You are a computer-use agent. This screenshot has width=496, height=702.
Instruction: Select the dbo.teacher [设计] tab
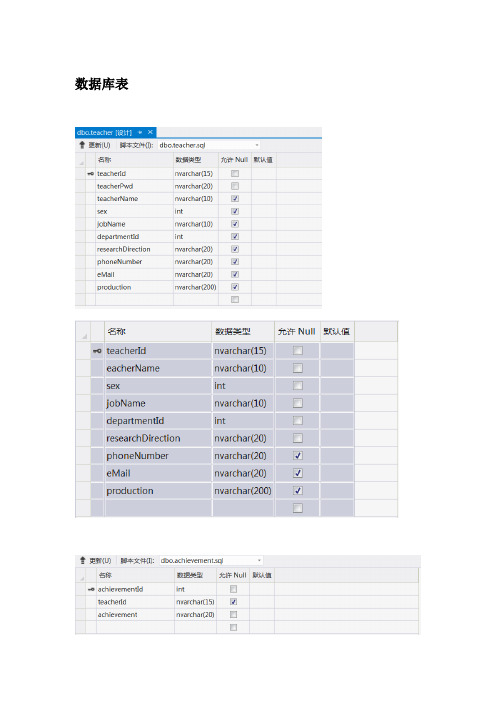(x=105, y=132)
